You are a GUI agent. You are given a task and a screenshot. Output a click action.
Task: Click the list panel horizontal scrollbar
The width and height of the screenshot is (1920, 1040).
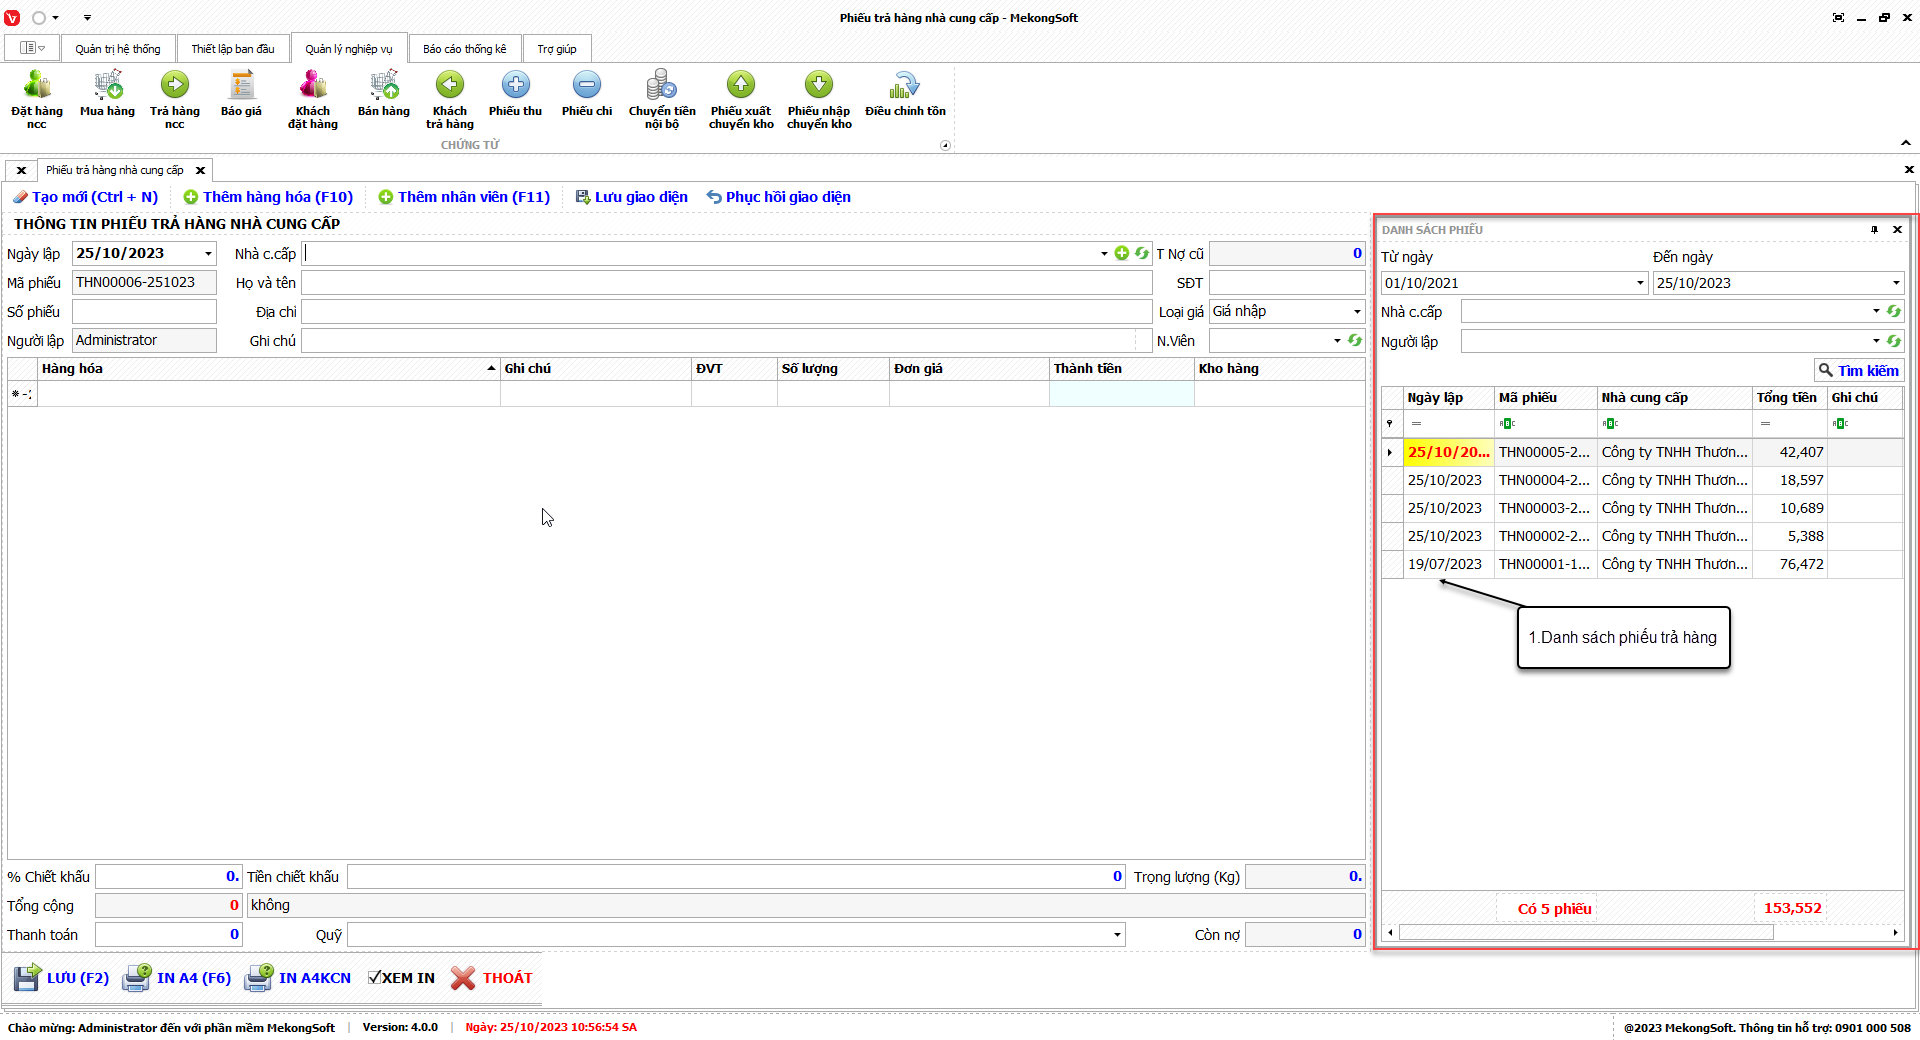(1585, 933)
